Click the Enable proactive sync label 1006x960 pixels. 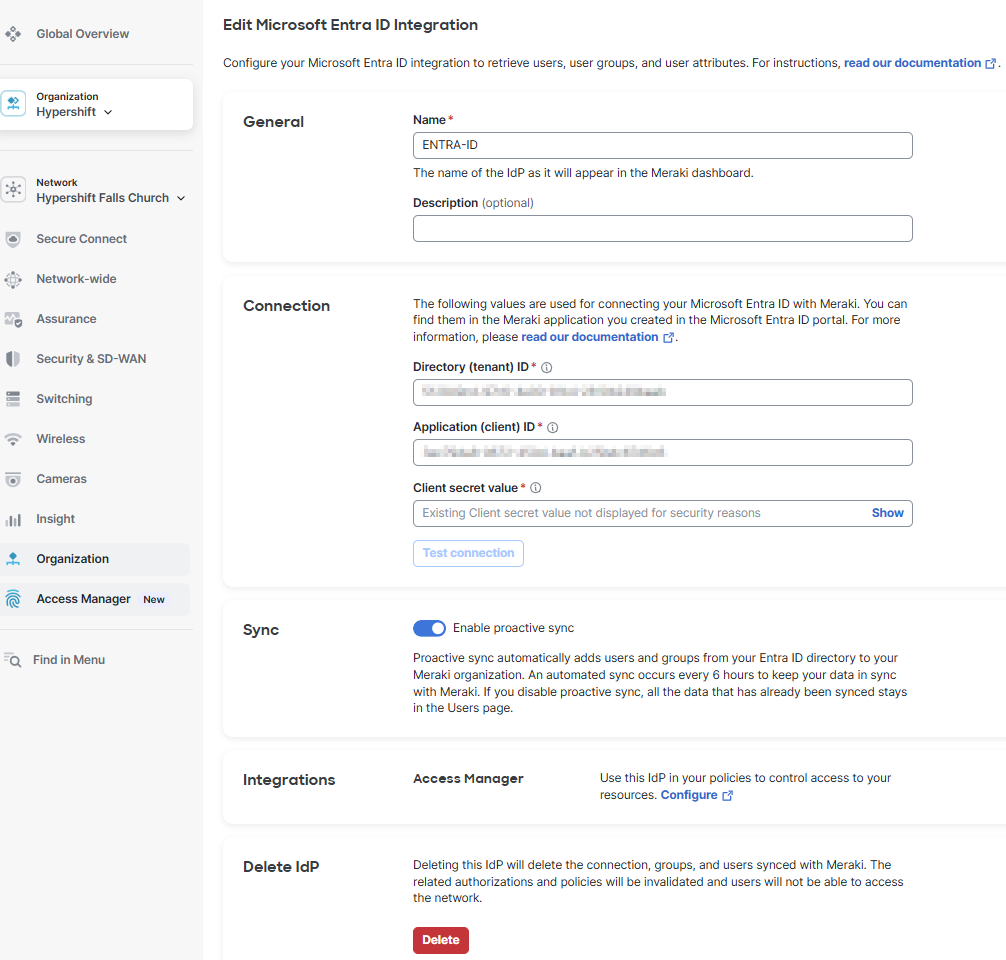[x=513, y=628]
